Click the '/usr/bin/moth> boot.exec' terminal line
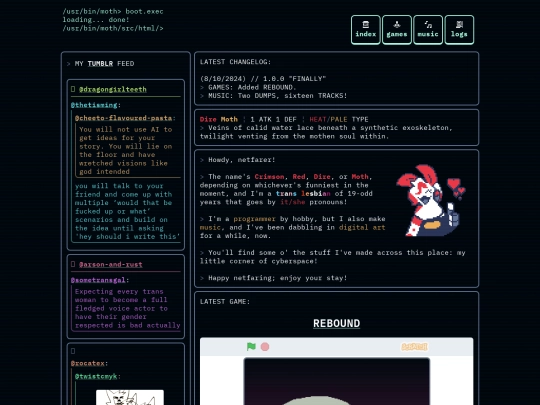This screenshot has height=405, width=540. tap(113, 11)
